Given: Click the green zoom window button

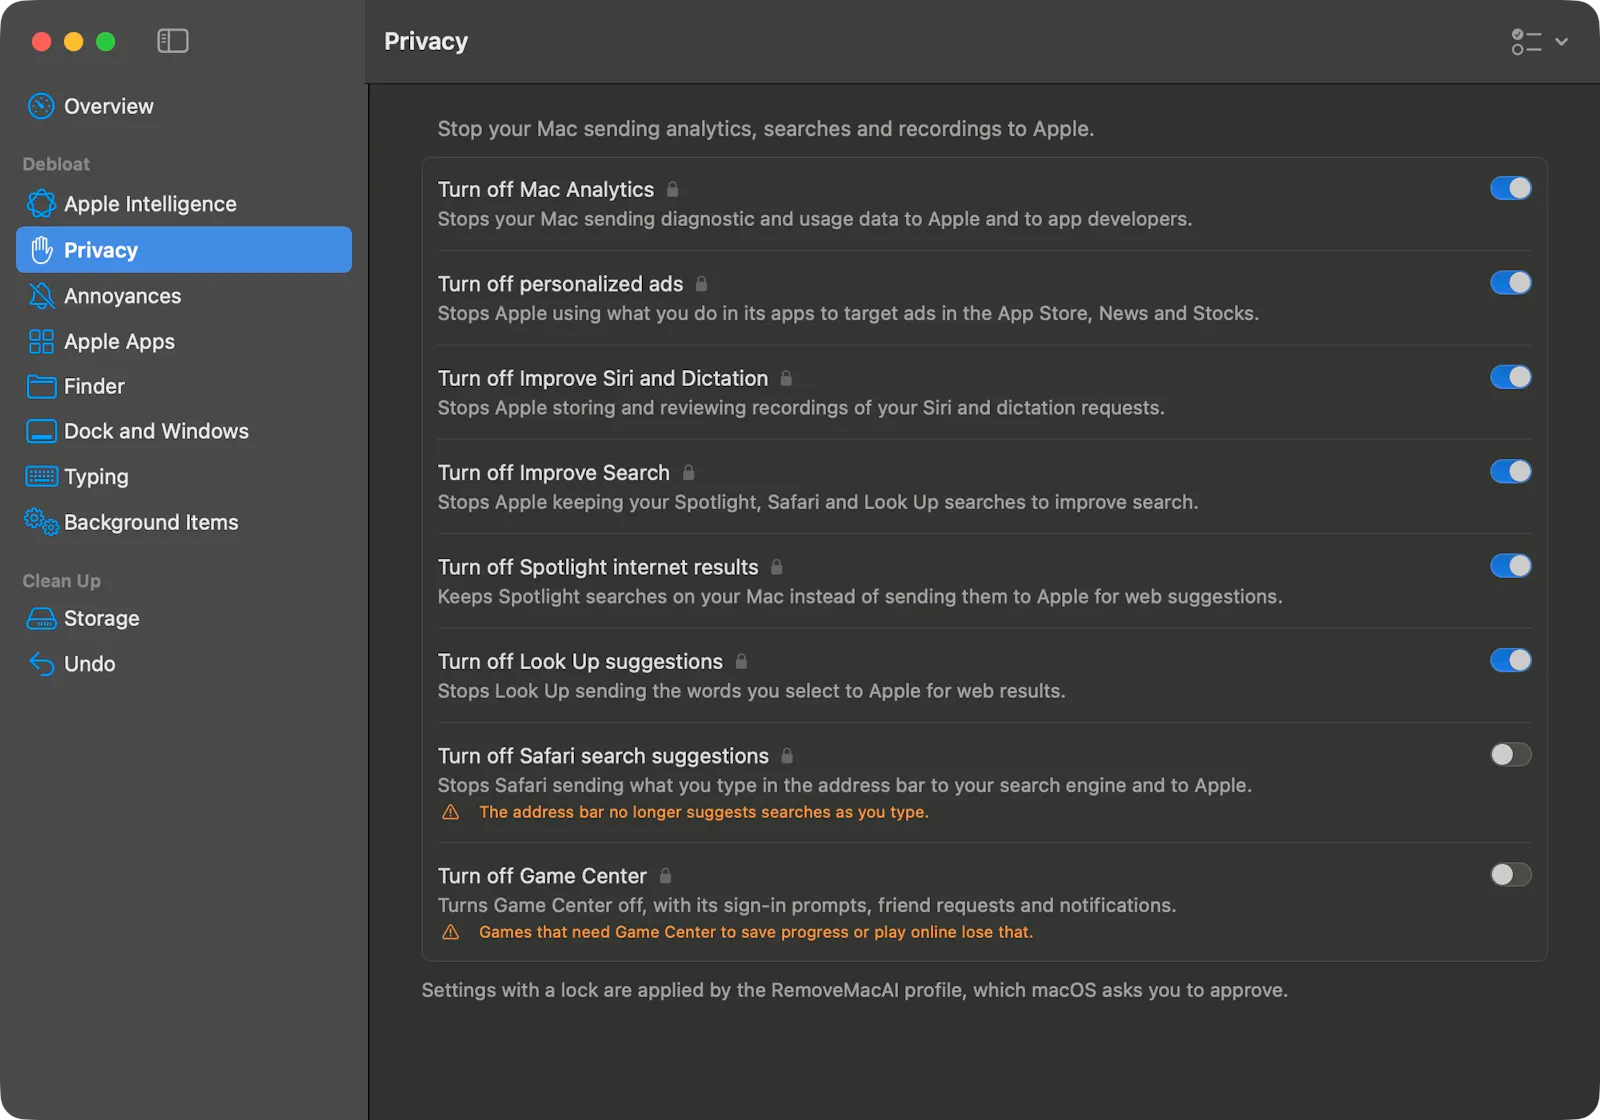Looking at the screenshot, I should click(x=105, y=41).
